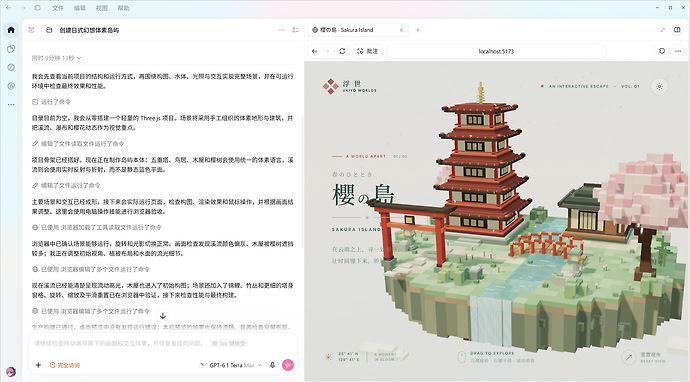The width and height of the screenshot is (690, 382).
Task: Click the 完全访问 access mode selector
Action: pyautogui.click(x=65, y=365)
